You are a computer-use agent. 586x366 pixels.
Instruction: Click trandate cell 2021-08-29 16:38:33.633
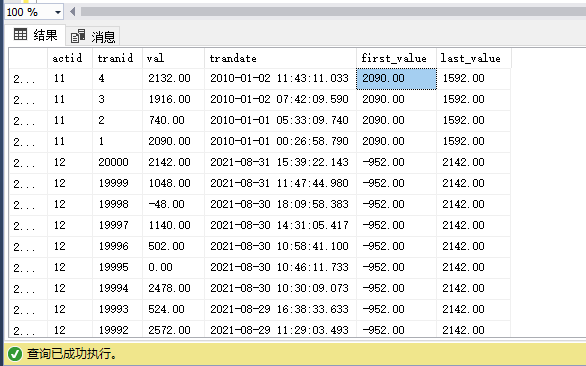(280, 309)
